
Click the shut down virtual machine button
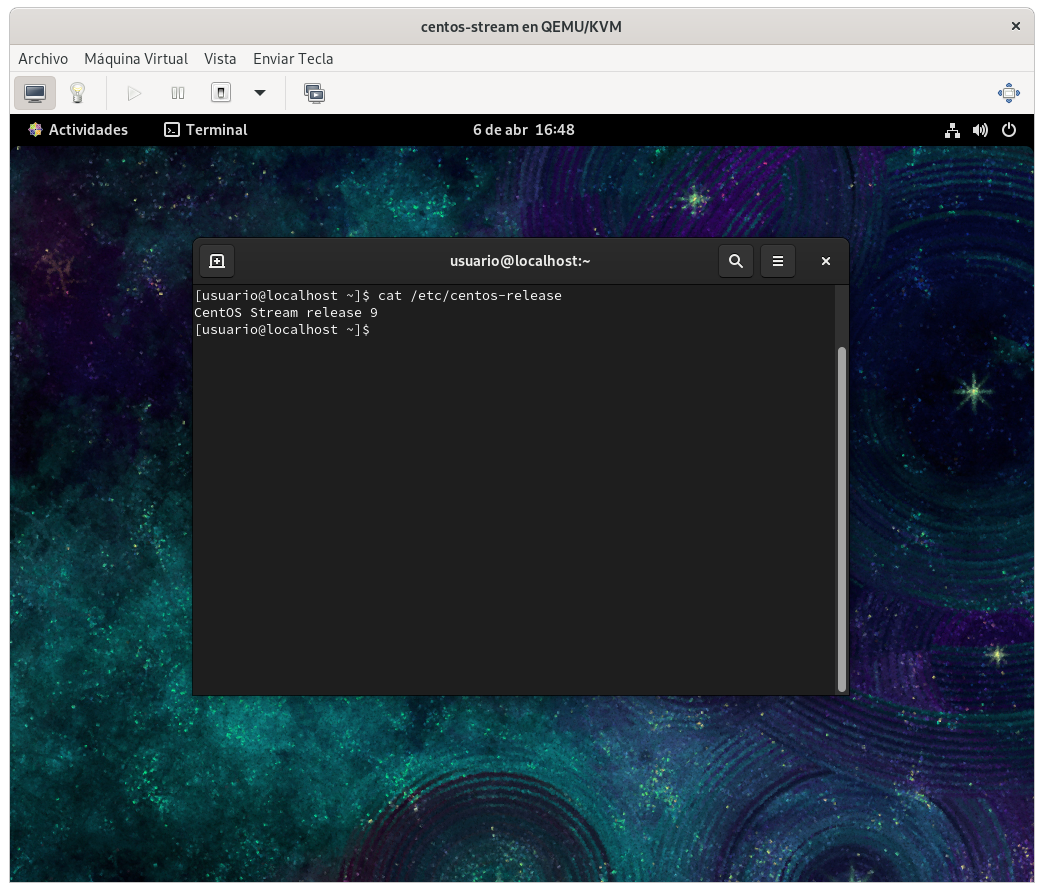click(221, 93)
